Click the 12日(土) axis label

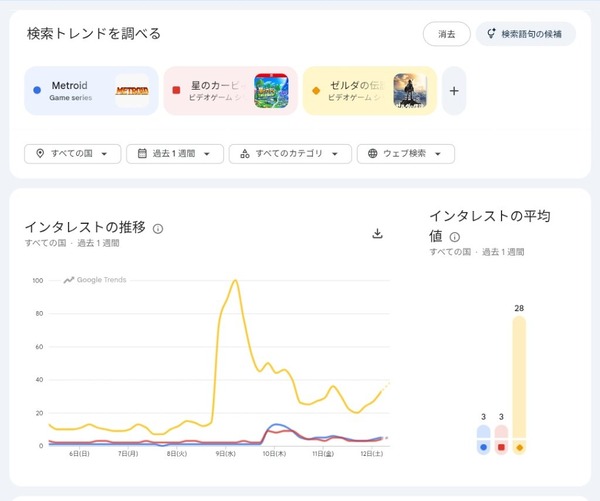point(372,454)
